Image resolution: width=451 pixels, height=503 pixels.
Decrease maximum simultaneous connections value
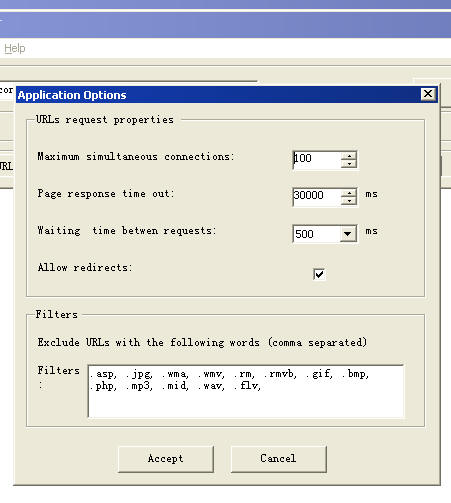tap(349, 164)
